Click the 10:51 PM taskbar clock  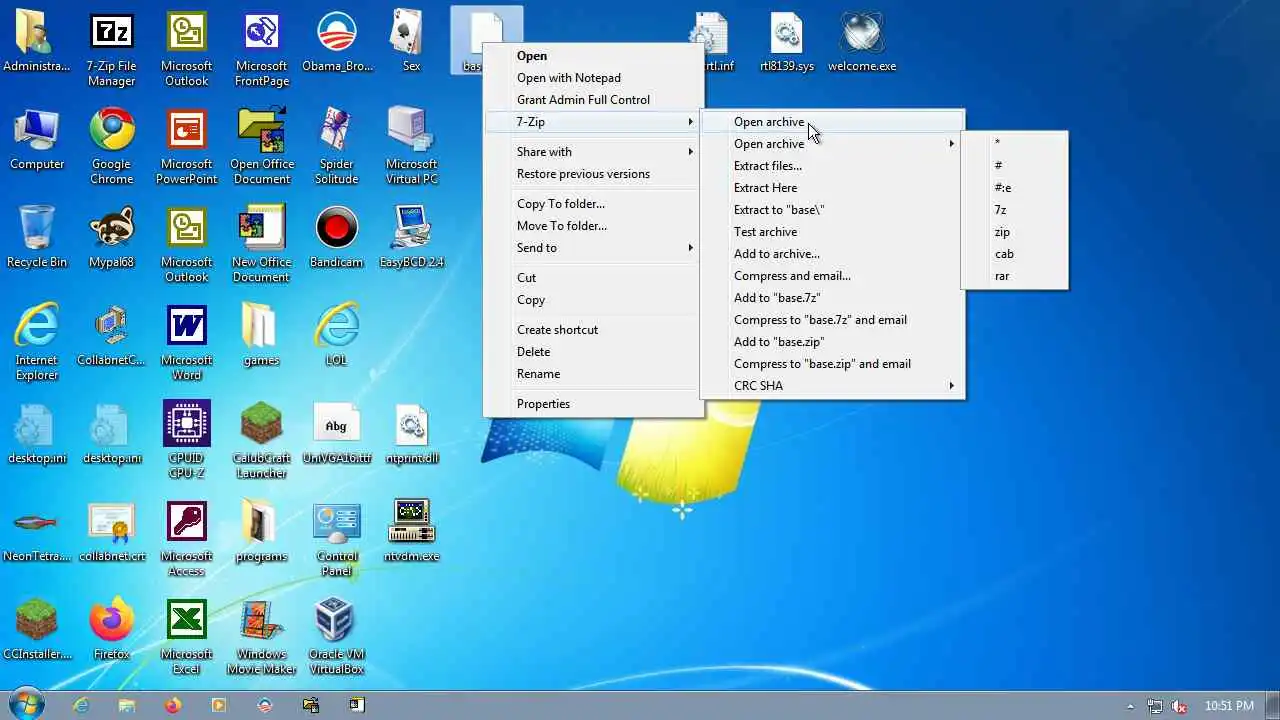click(x=1229, y=706)
